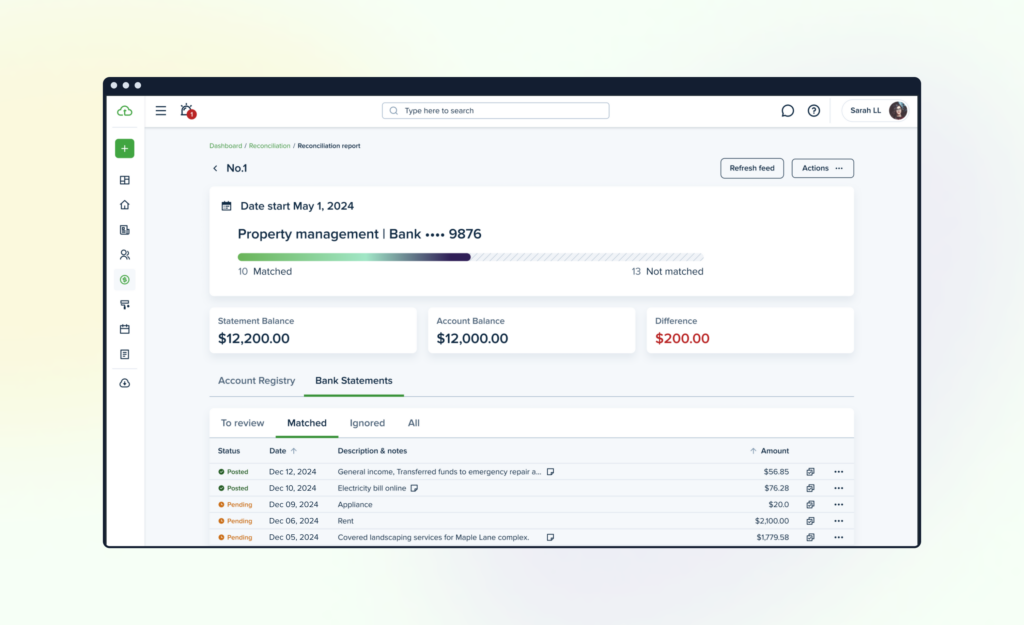Click the copy icon on the $56.85 row
The width and height of the screenshot is (1024, 625).
pyautogui.click(x=810, y=472)
